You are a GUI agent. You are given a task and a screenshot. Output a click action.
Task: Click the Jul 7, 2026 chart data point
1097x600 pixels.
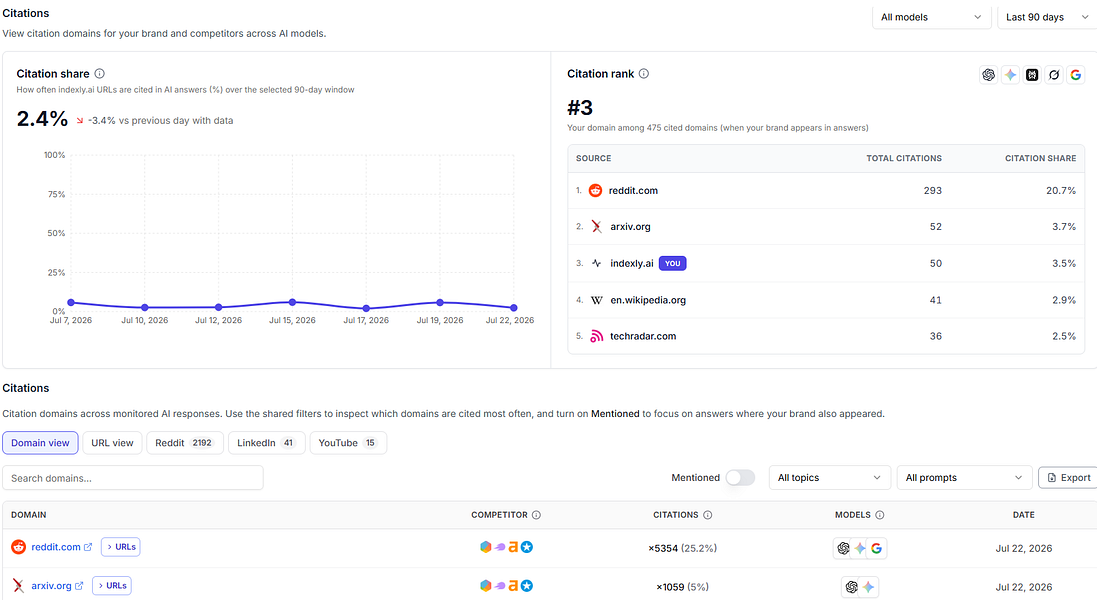(x=71, y=303)
